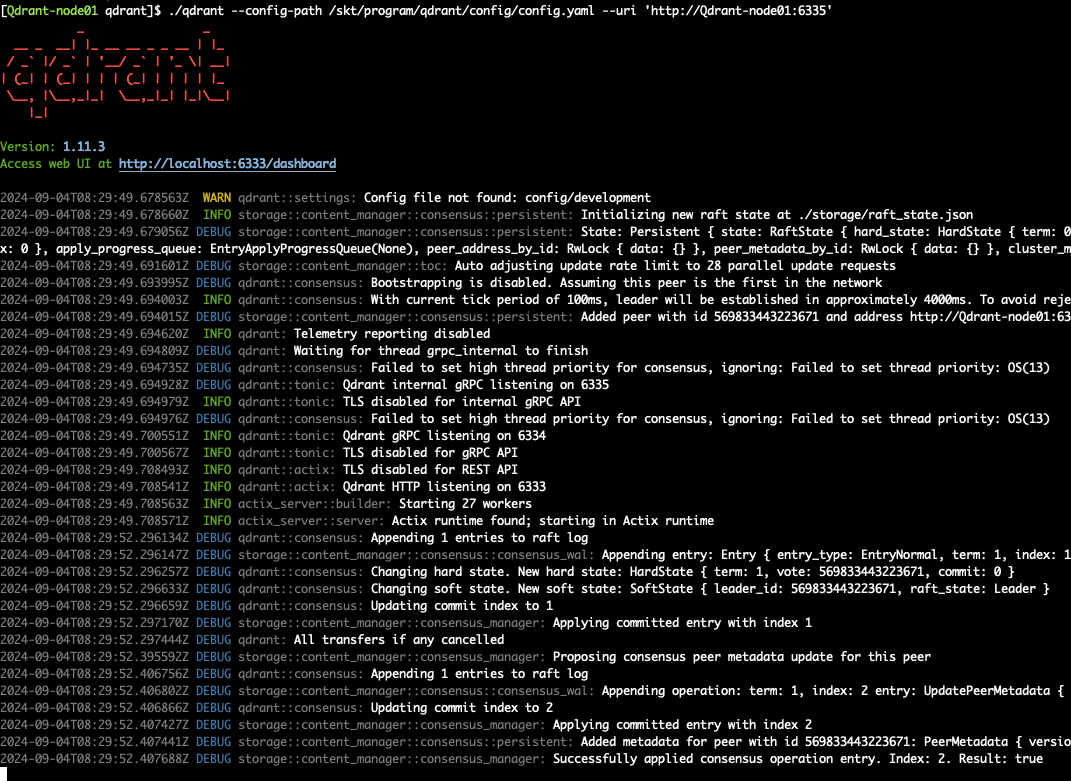Click the qdrant::settings: module label
1071x781 pixels.
click(x=297, y=198)
